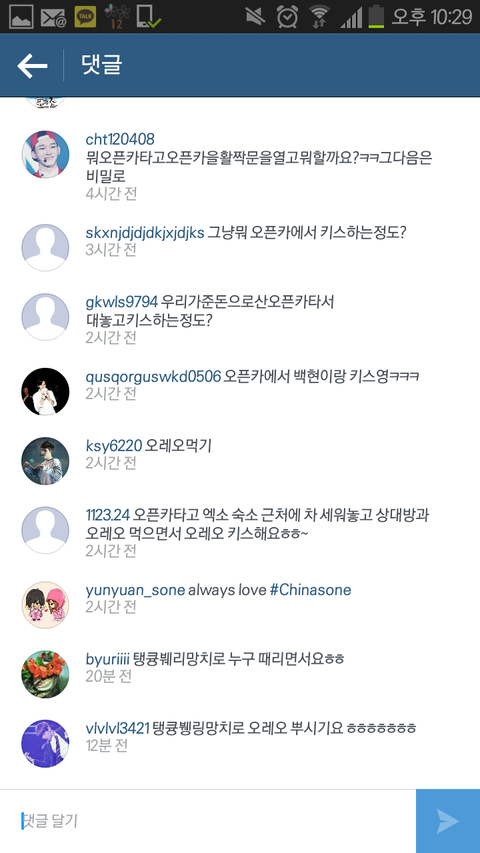Tap the battery indicator icon

[376, 16]
